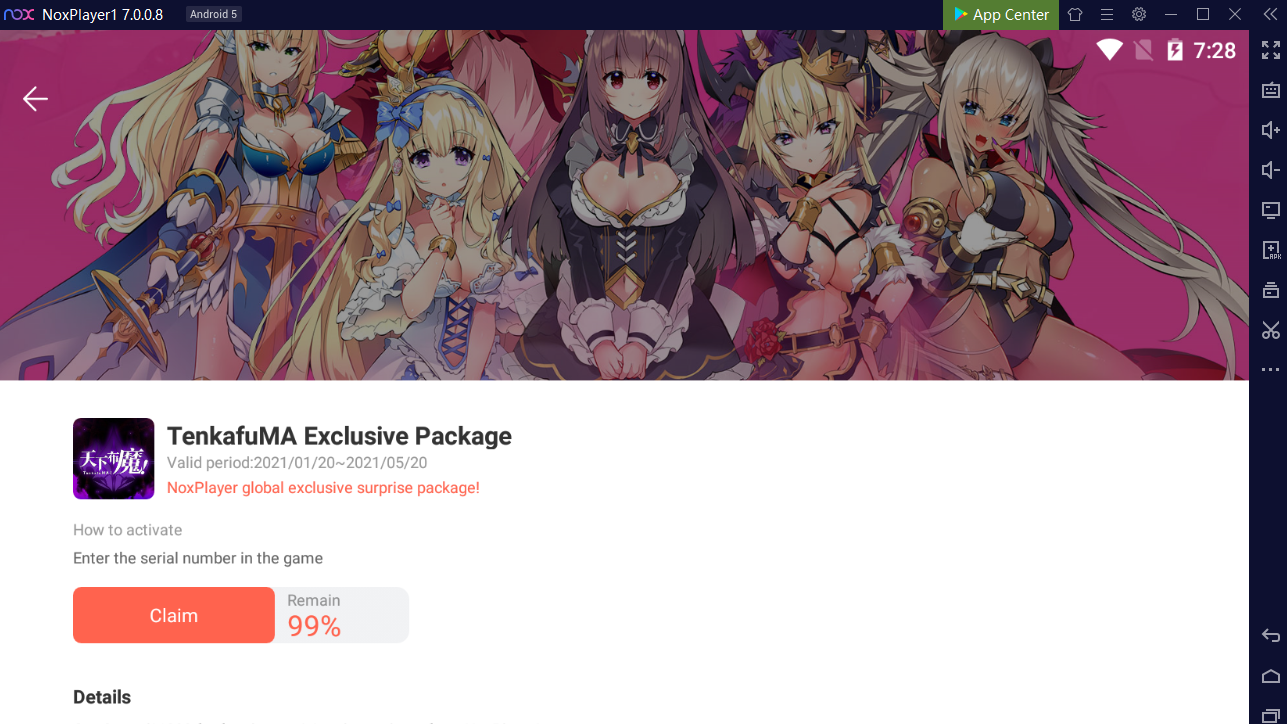Image resolution: width=1287 pixels, height=724 pixels.
Task: Increase volume with sidebar speaker plus
Action: 1271,130
